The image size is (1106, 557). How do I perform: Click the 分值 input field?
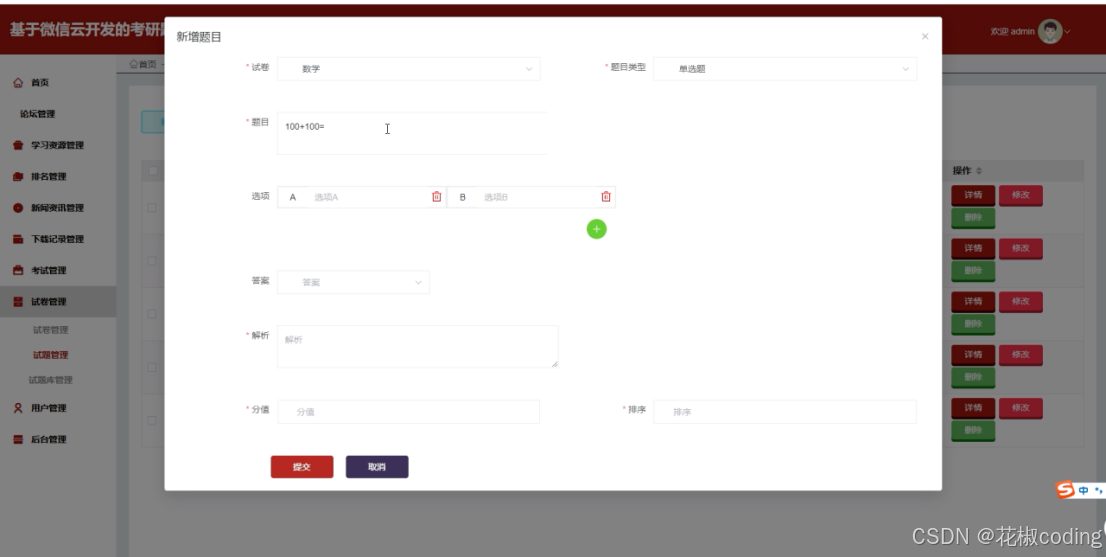click(408, 412)
